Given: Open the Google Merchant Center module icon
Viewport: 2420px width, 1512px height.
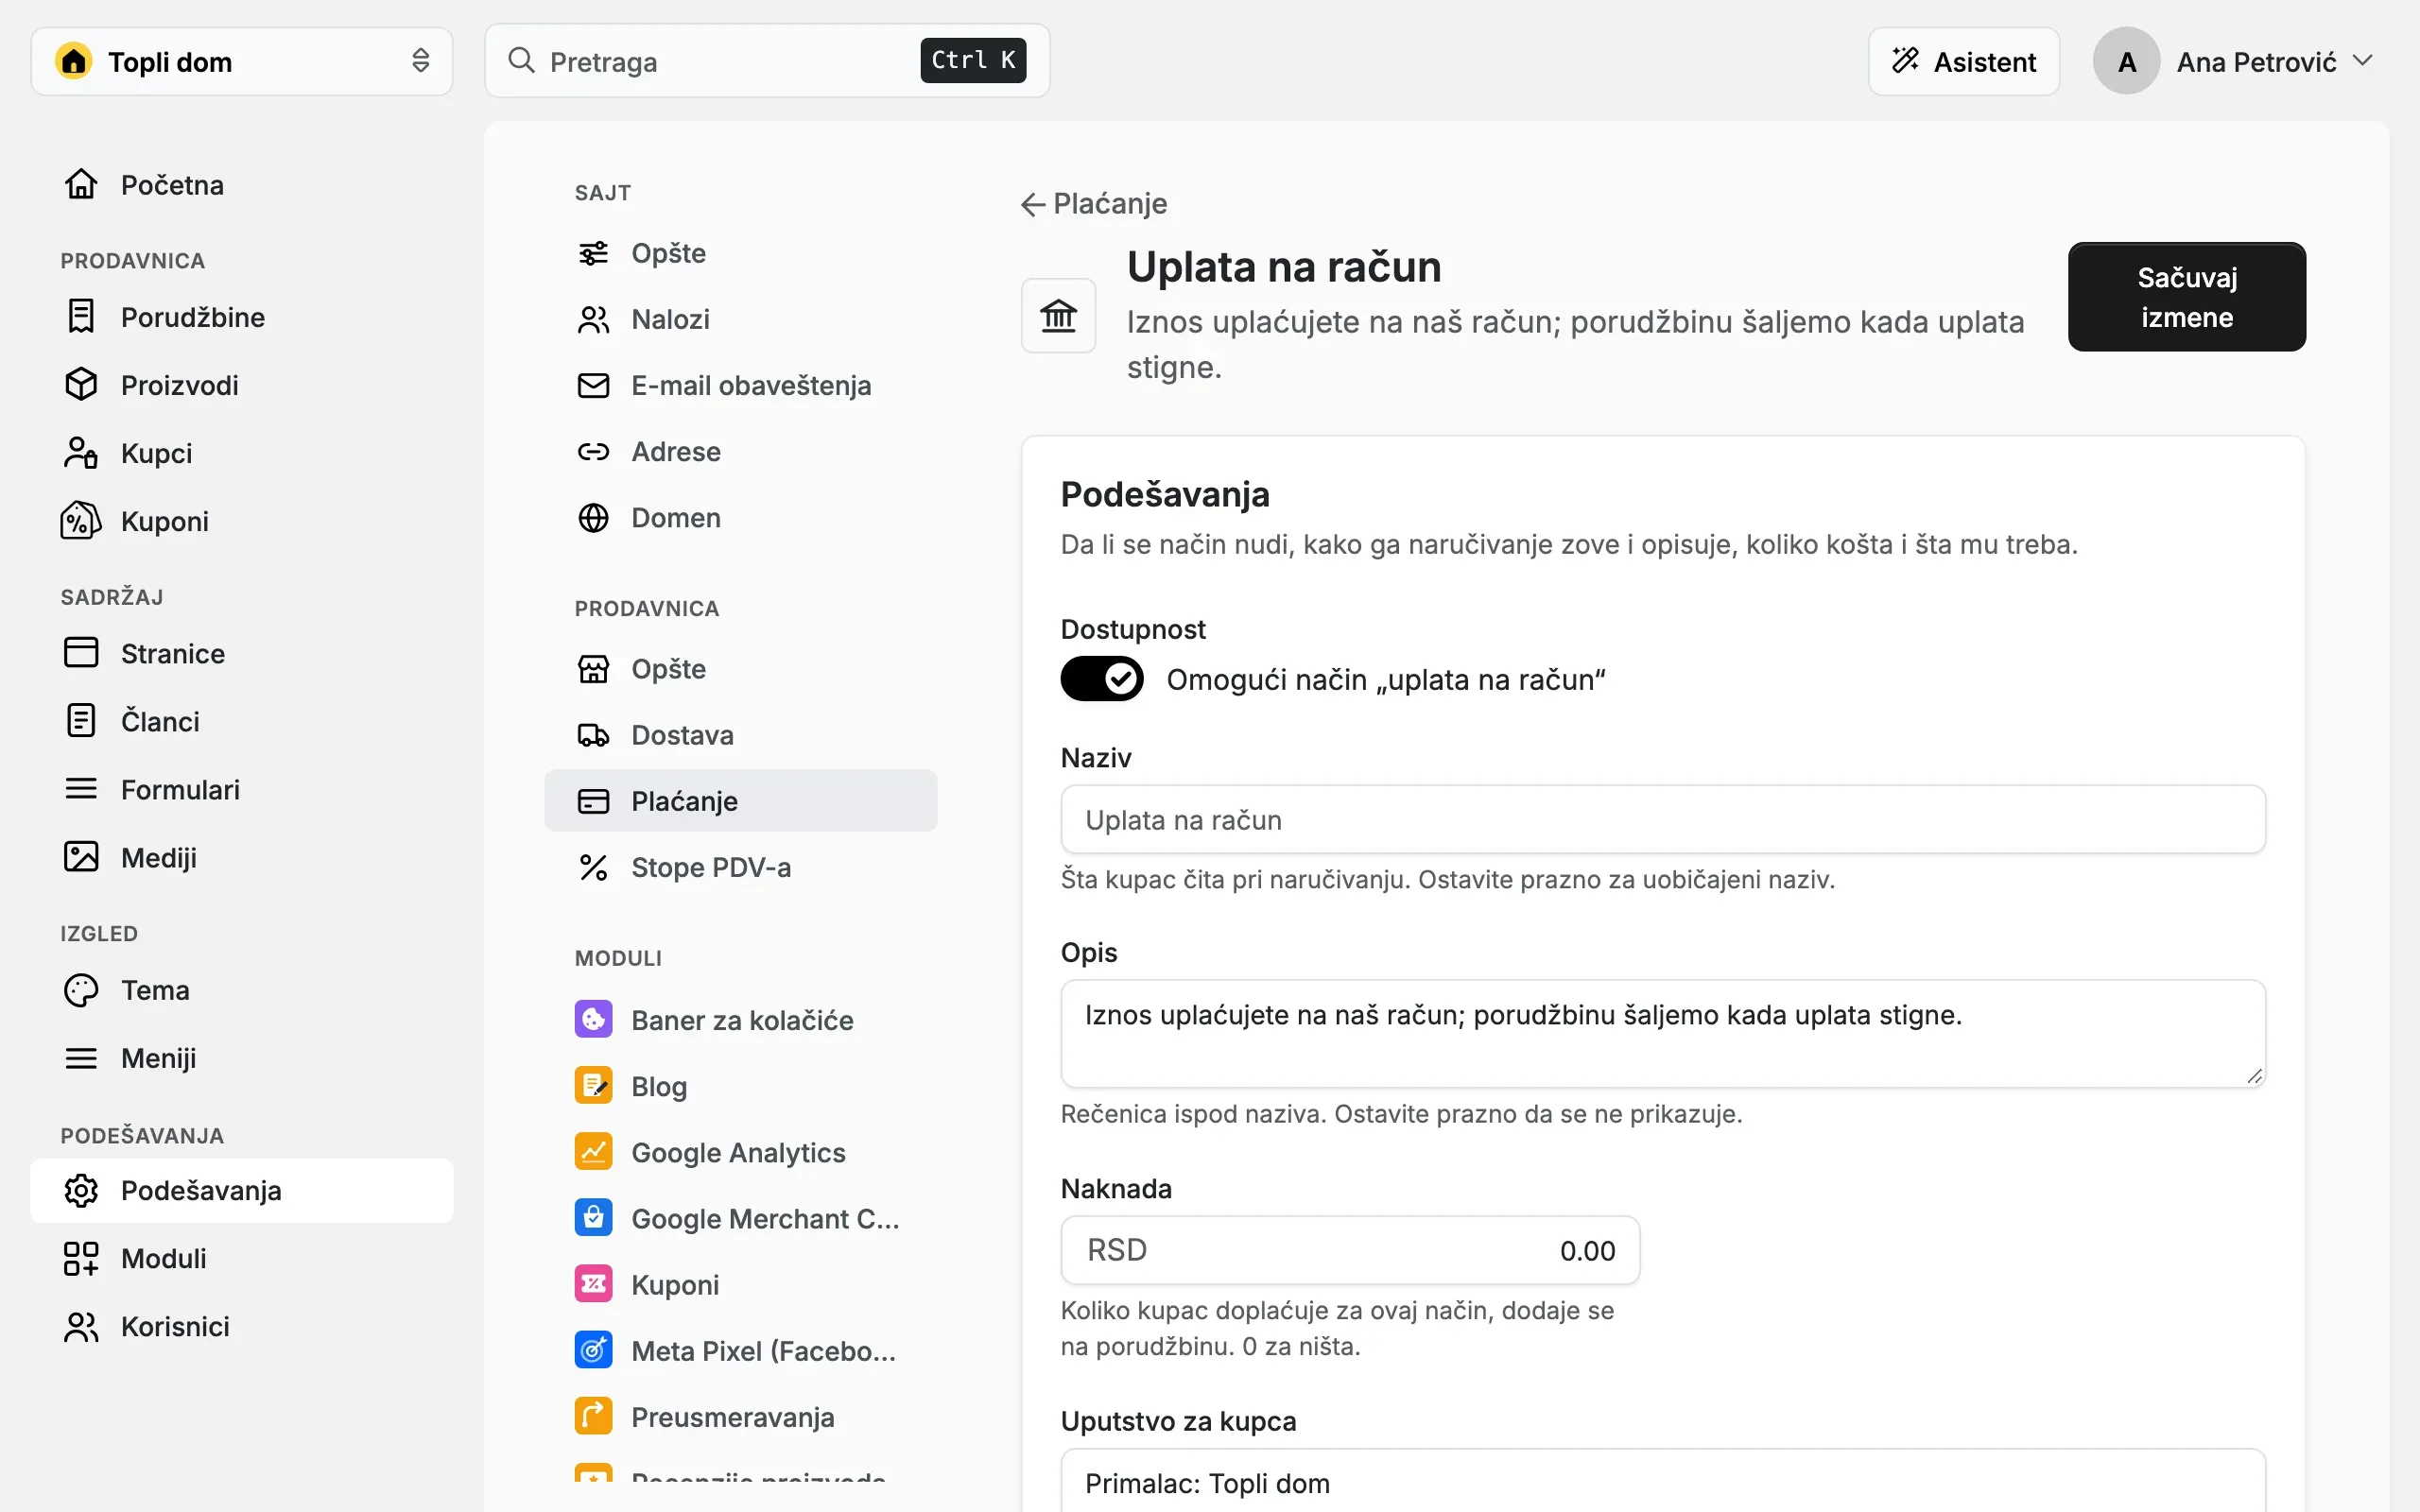Looking at the screenshot, I should pos(593,1218).
